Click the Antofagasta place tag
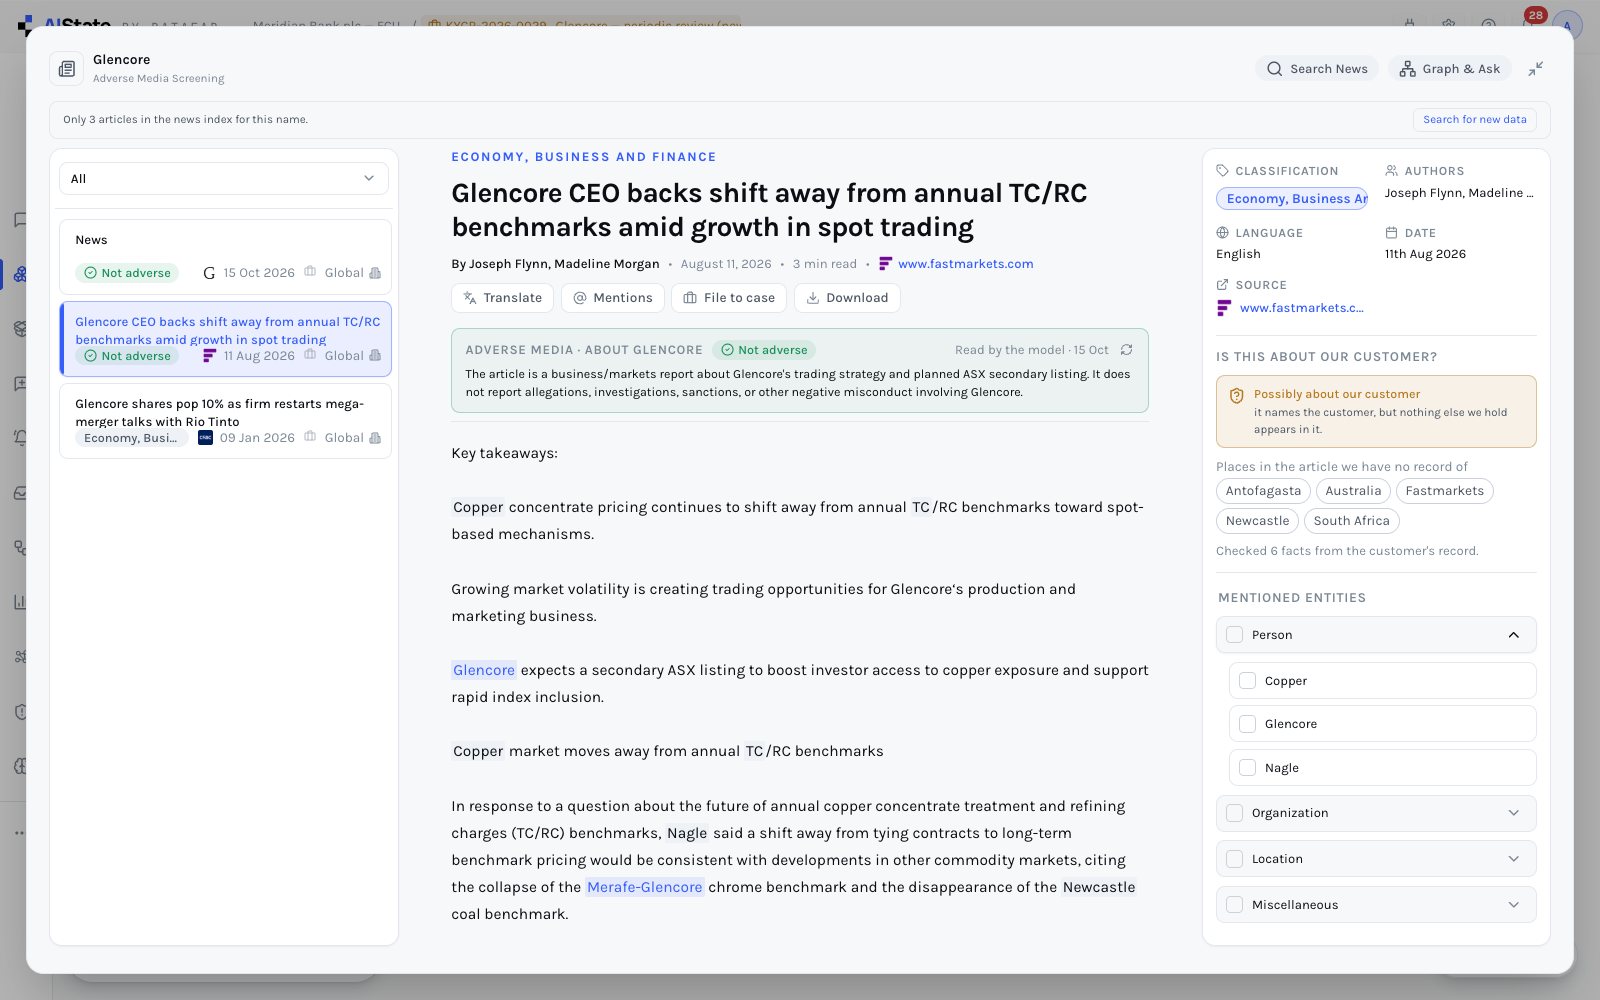1600x1000 pixels. coord(1263,491)
